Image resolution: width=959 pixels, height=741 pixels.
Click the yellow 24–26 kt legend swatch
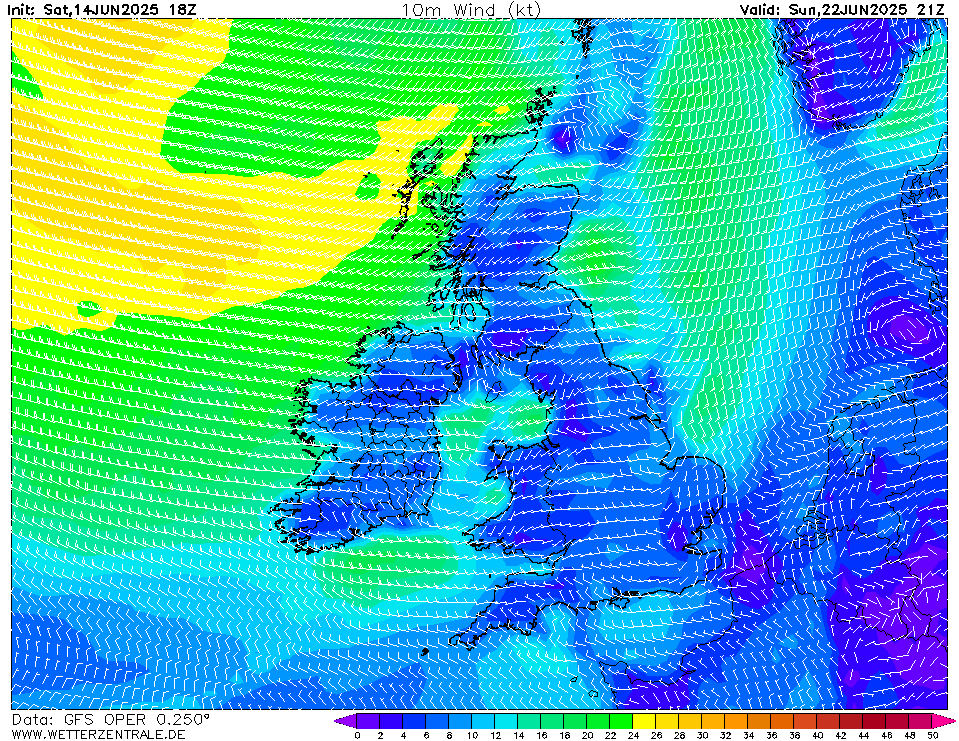coord(645,720)
